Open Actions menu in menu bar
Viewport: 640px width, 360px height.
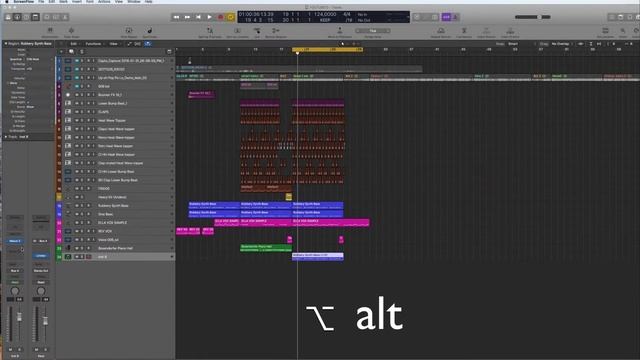pyautogui.click(x=104, y=2)
